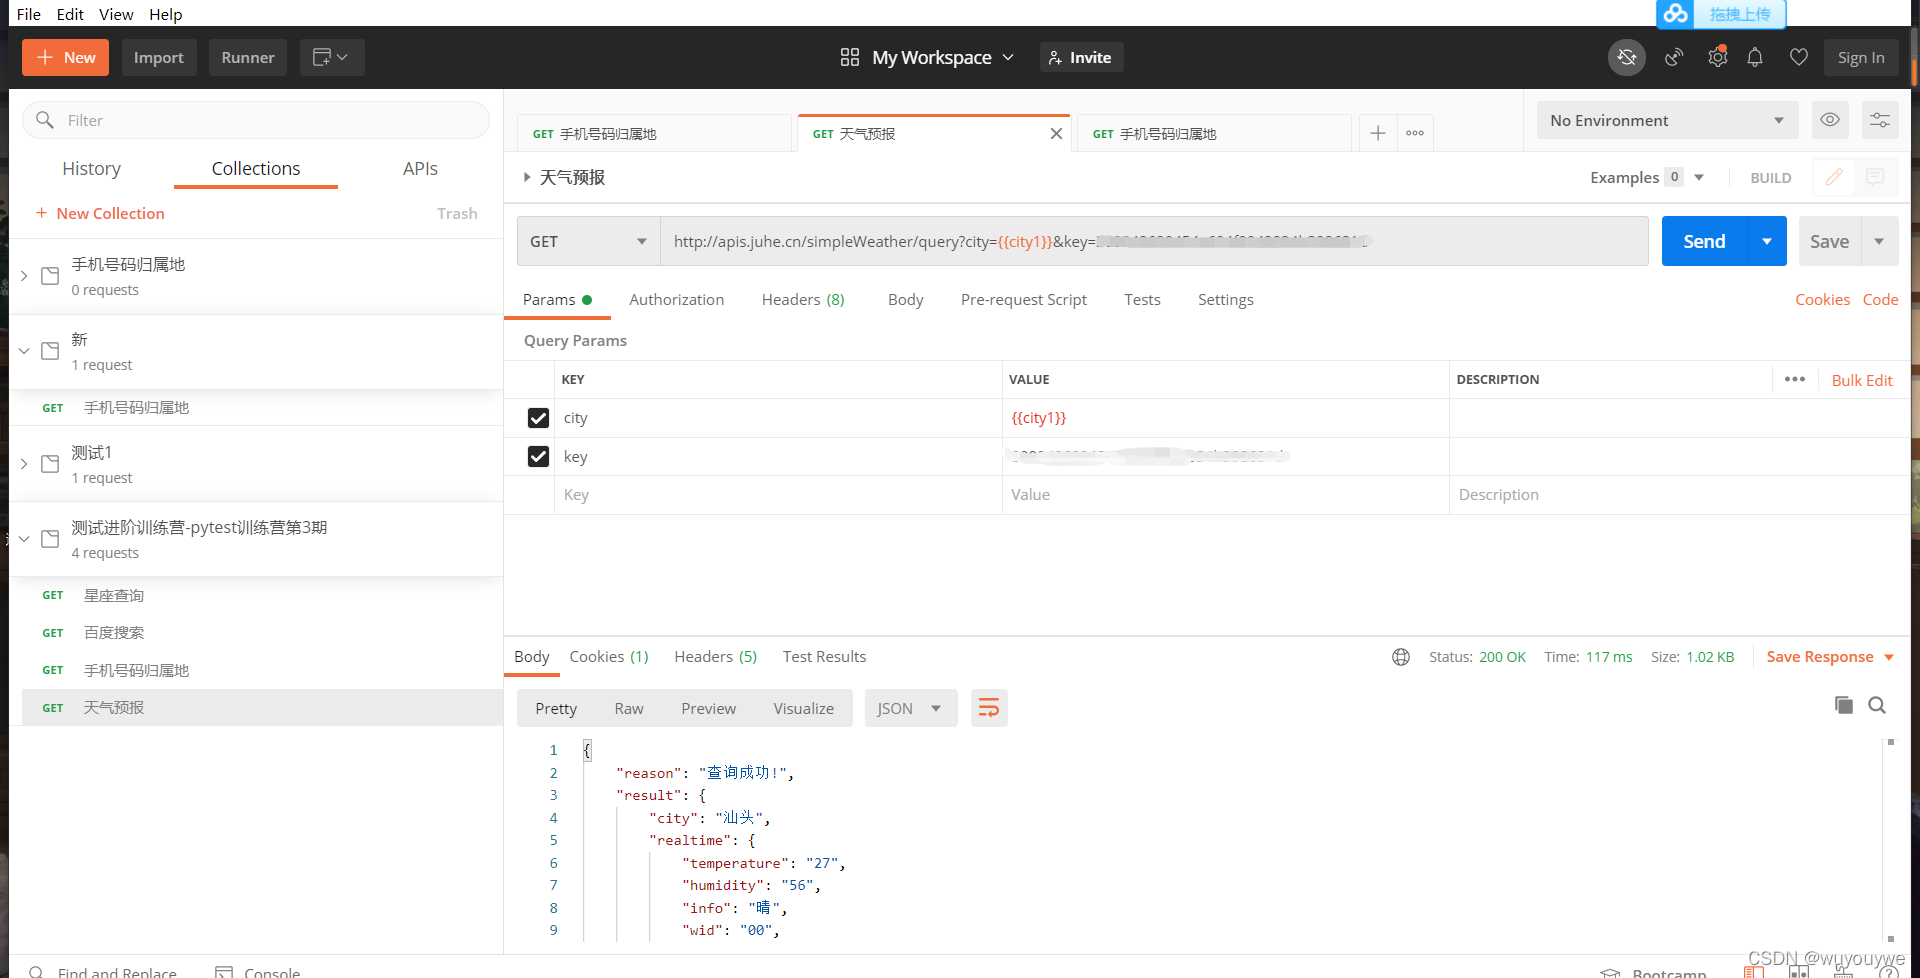Create a New Collection

click(x=100, y=214)
